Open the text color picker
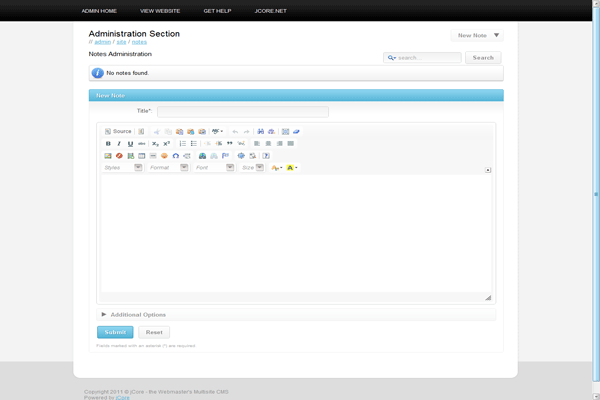 pyautogui.click(x=277, y=168)
